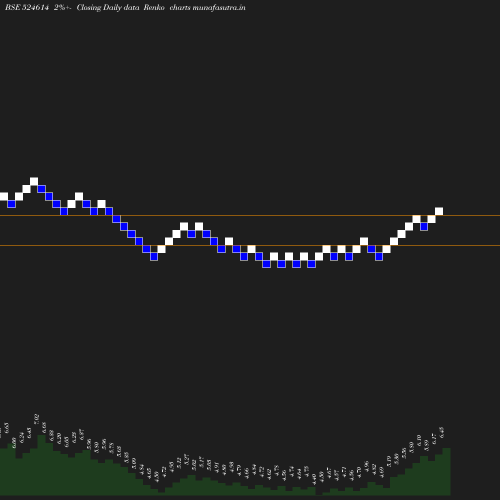
Task: Click the 6.10 value label
Action: pos(419,440)
